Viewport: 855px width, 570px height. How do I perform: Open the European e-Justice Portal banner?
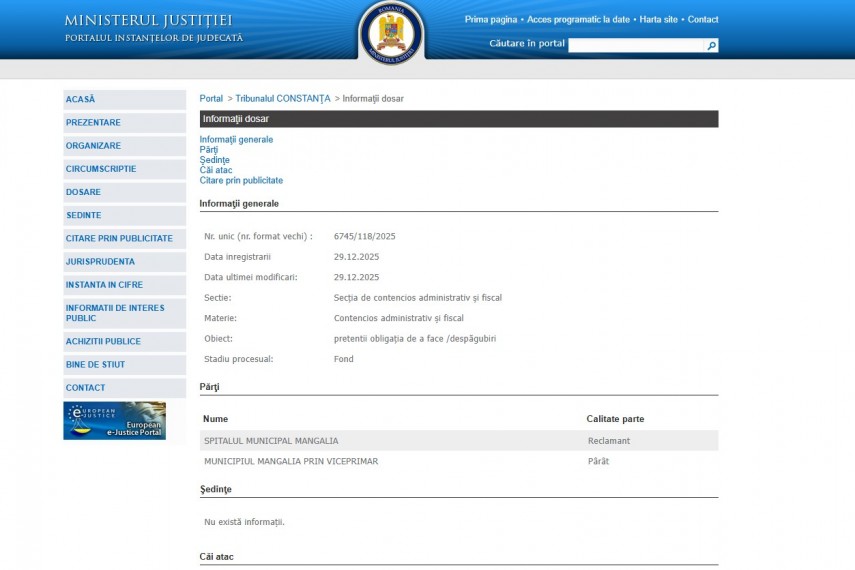(114, 421)
